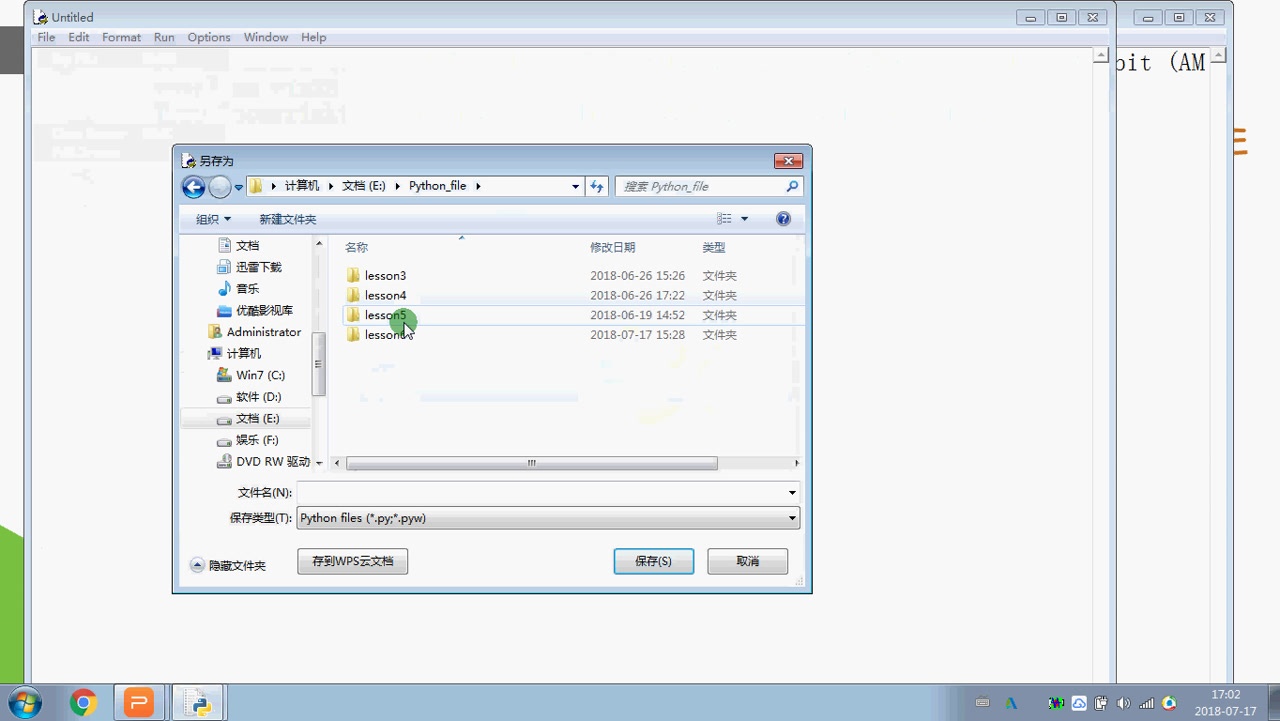Select 音乐 library in the sidebar
Viewport: 1280px width, 721px height.
pyautogui.click(x=247, y=288)
